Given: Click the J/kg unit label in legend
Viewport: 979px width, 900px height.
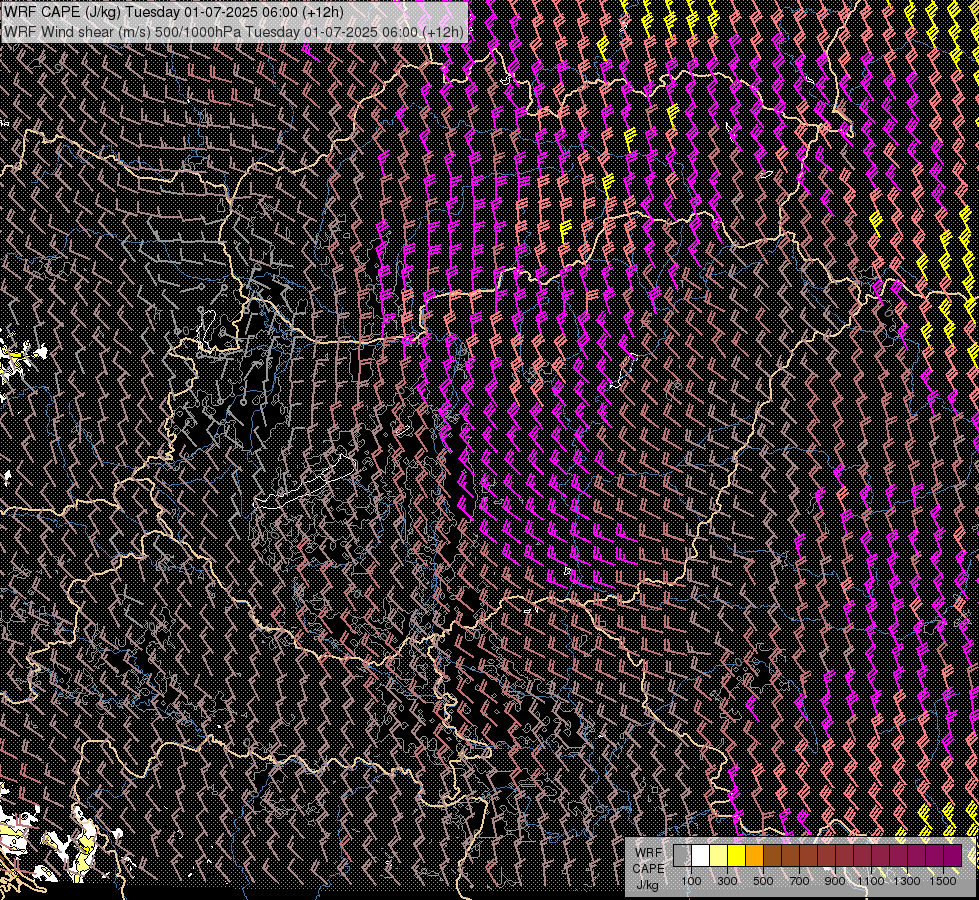Looking at the screenshot, I should pos(647,885).
